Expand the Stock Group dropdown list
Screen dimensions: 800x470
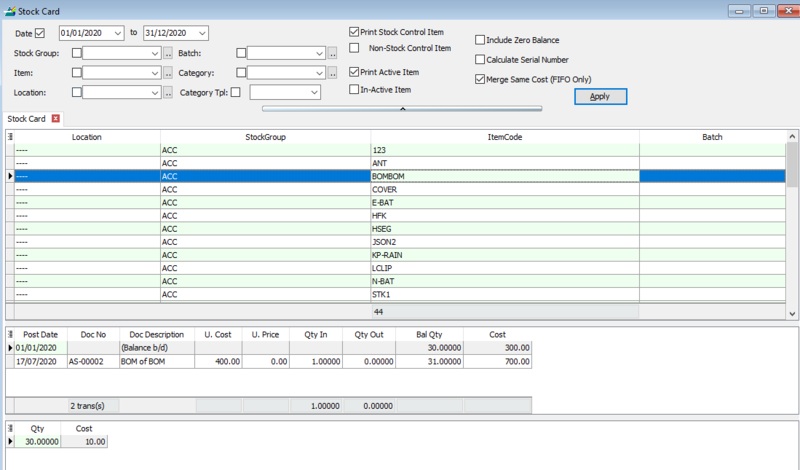[155, 53]
